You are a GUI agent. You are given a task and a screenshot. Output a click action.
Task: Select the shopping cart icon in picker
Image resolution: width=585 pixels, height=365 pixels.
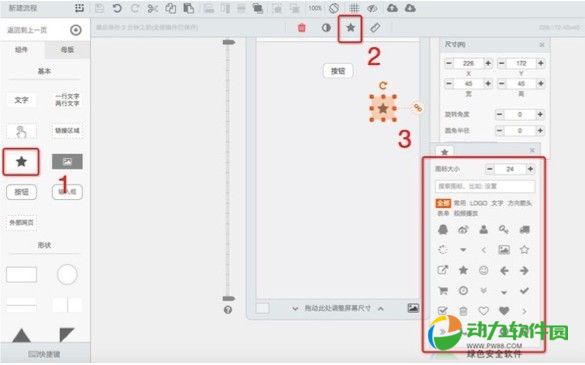pos(443,290)
